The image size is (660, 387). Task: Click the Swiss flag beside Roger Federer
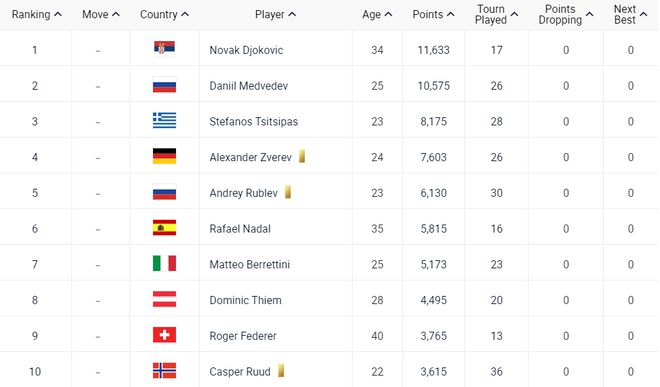click(164, 335)
